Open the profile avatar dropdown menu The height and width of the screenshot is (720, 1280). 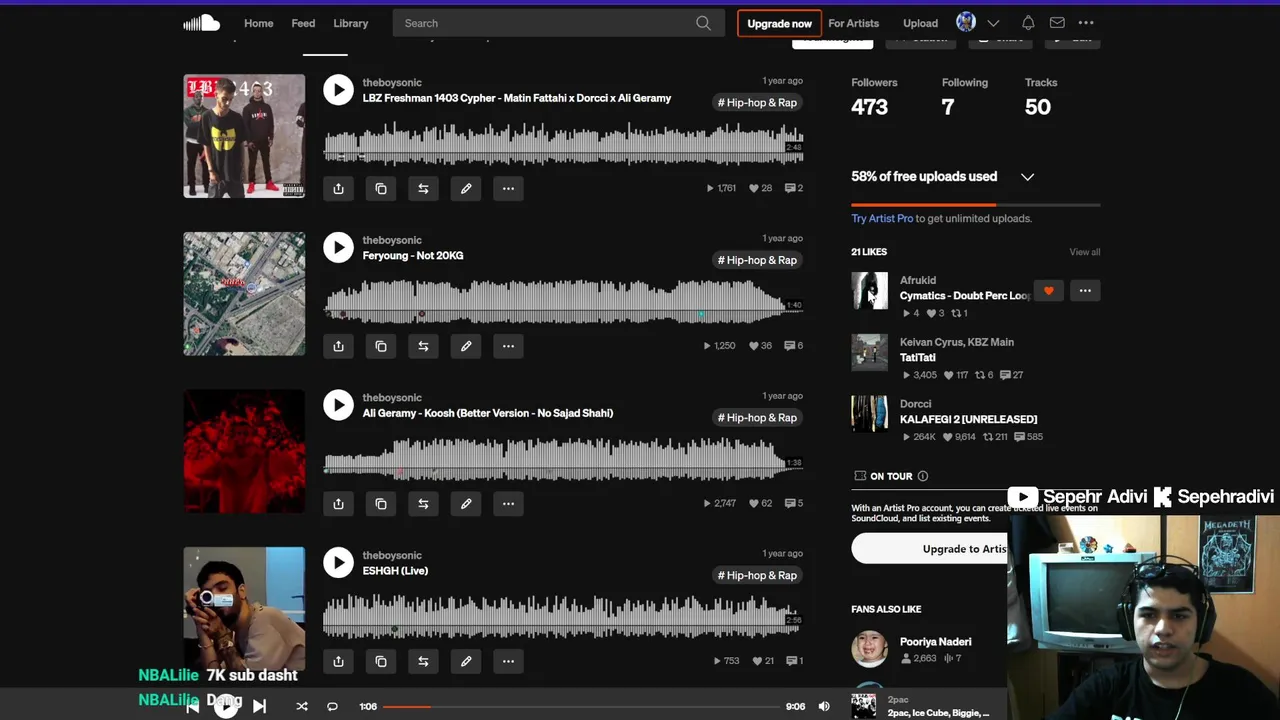coord(993,23)
